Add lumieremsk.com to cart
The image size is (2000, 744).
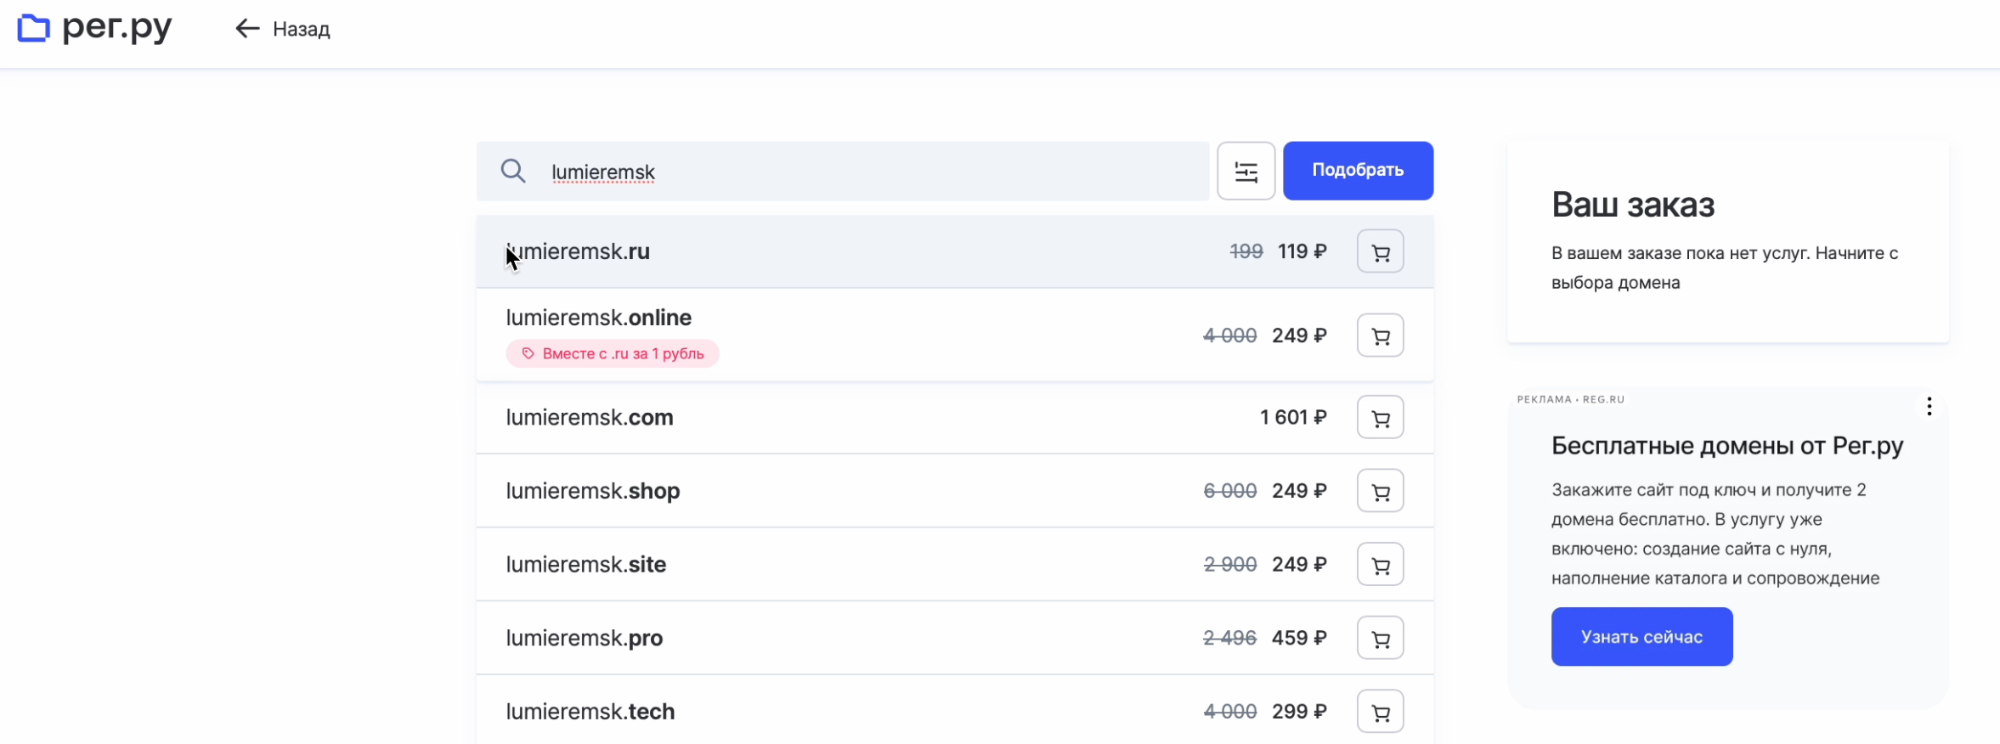pyautogui.click(x=1380, y=418)
